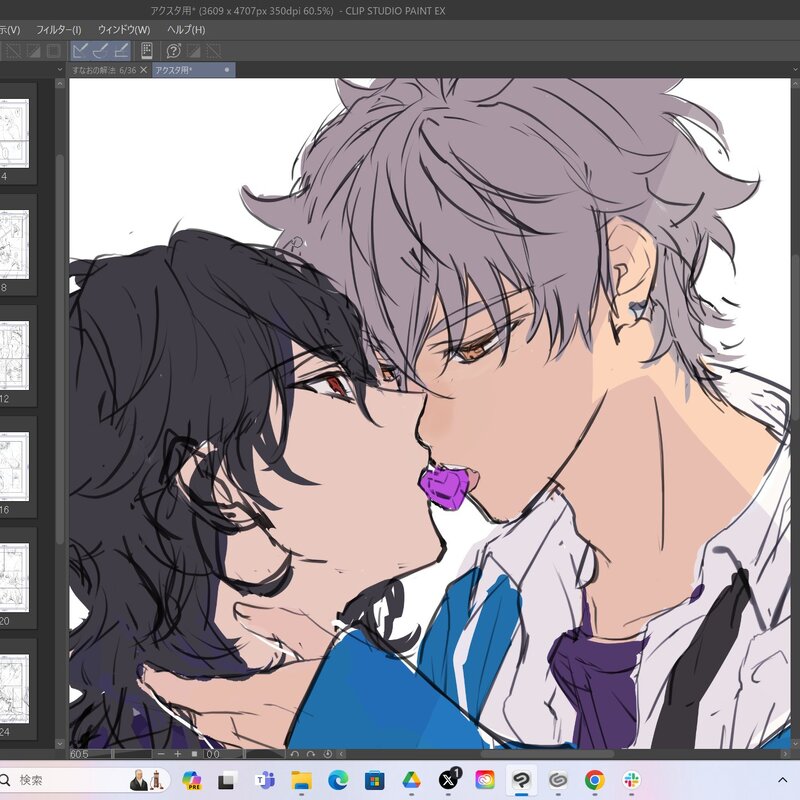Open Microsoft Copilot PRE from taskbar
Image resolution: width=800 pixels, height=800 pixels.
192,780
